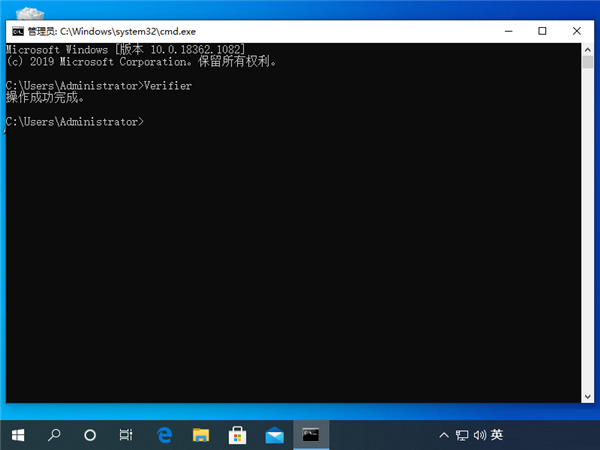Maximize the cmd.exe window
The height and width of the screenshot is (450, 600).
[x=542, y=31]
